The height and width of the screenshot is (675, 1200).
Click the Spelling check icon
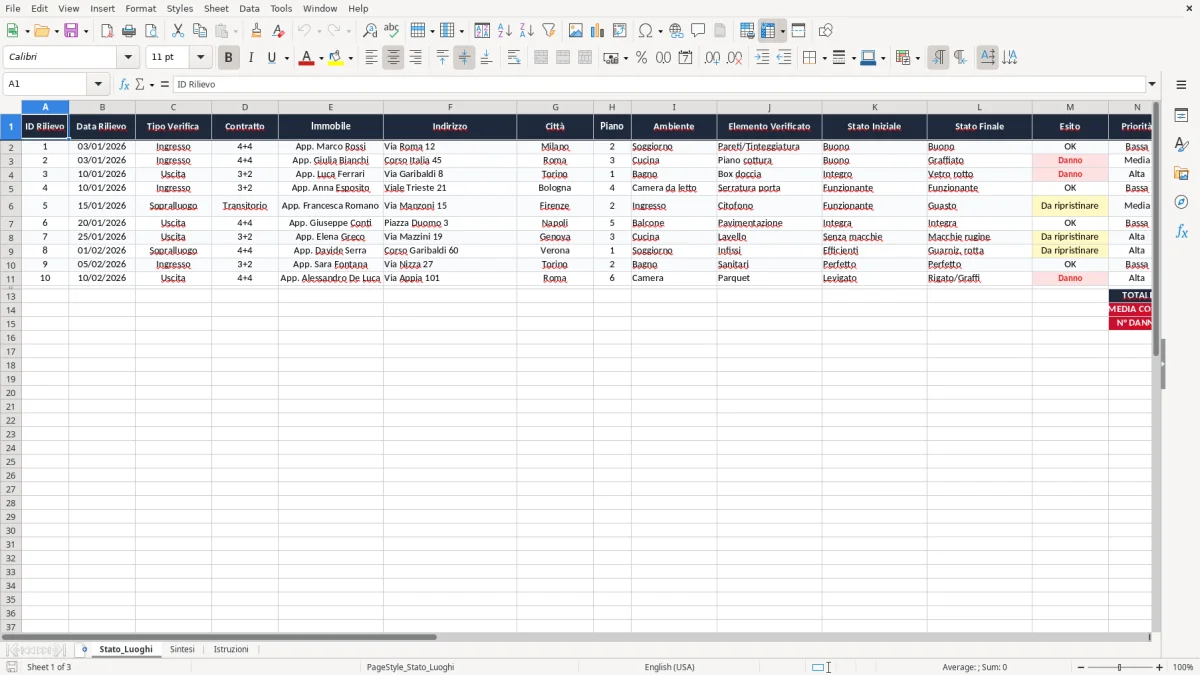392,31
